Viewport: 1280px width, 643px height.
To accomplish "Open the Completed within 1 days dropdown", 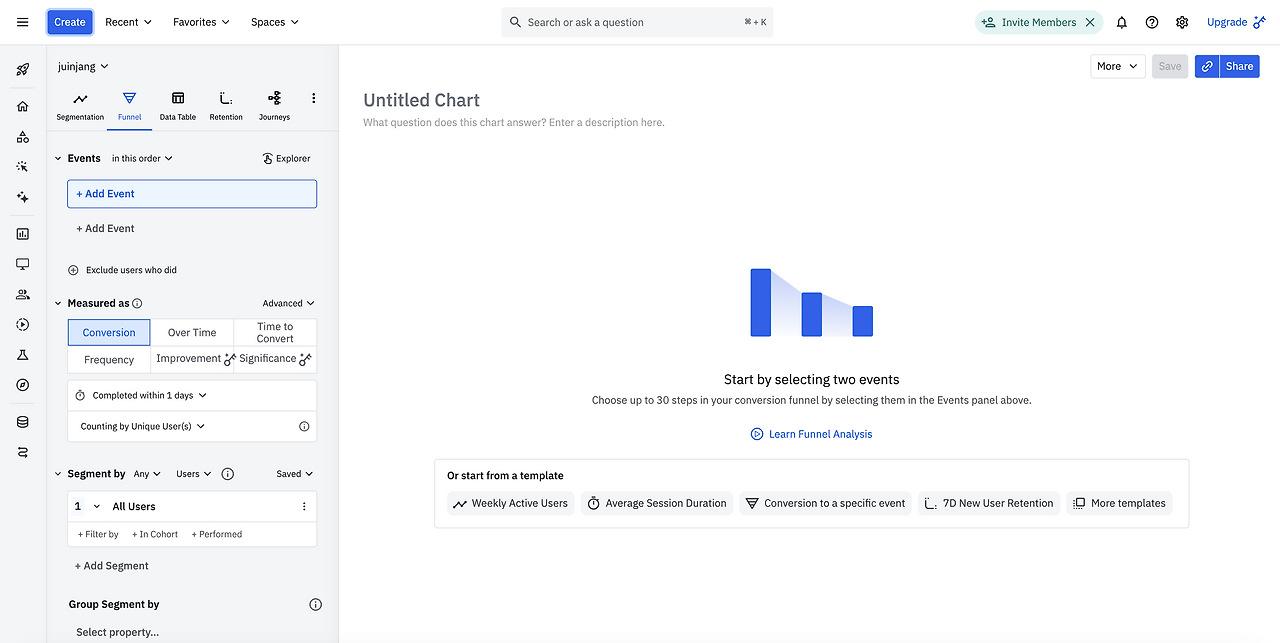I will pyautogui.click(x=142, y=395).
